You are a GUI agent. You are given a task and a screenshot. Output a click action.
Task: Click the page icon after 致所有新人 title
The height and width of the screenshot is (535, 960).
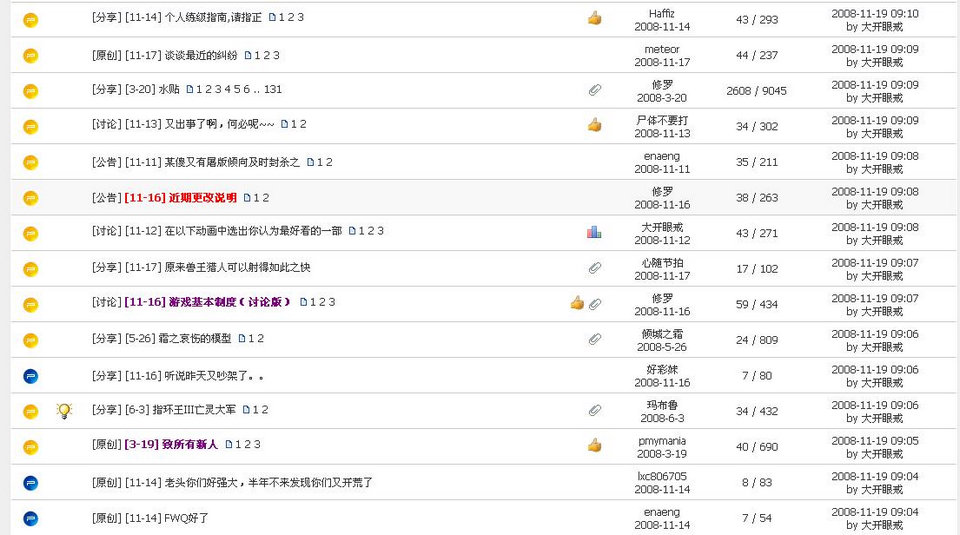click(x=229, y=444)
